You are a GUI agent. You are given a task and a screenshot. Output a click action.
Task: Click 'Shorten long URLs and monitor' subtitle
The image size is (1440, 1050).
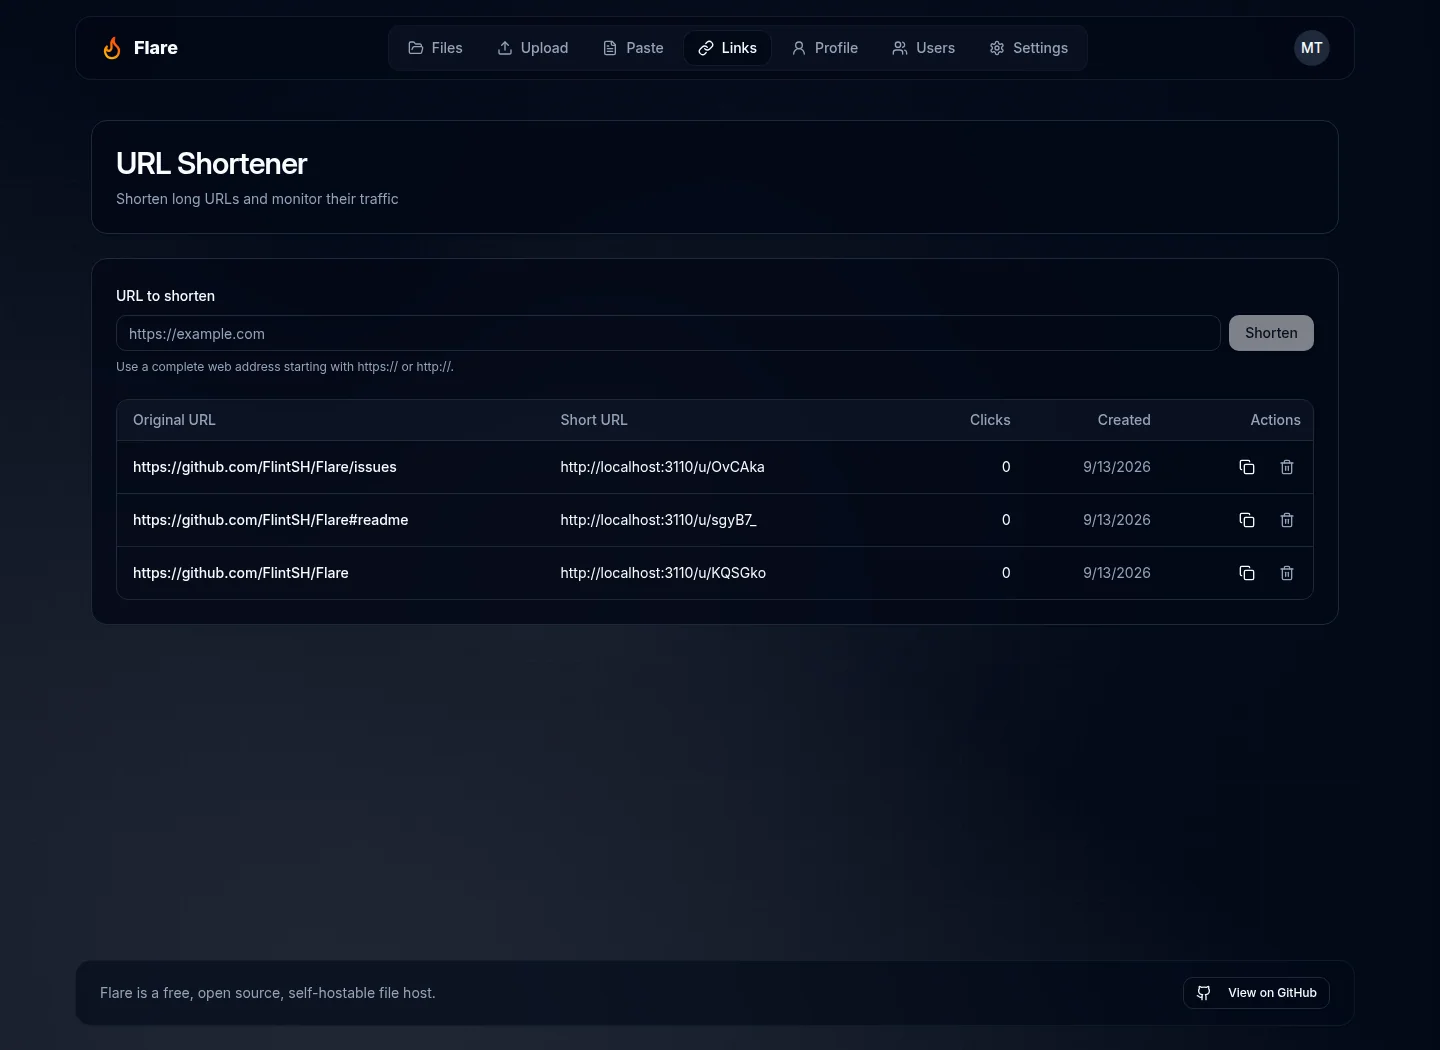[257, 199]
